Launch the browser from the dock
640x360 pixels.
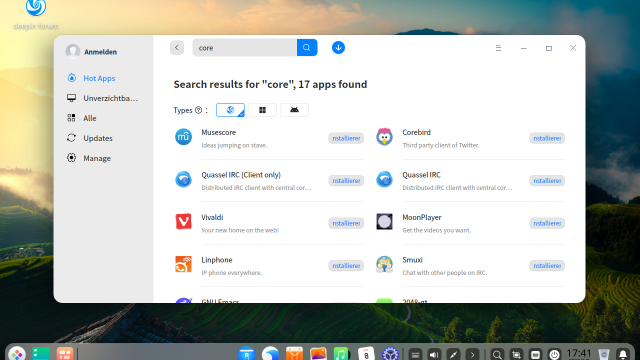tap(270, 353)
